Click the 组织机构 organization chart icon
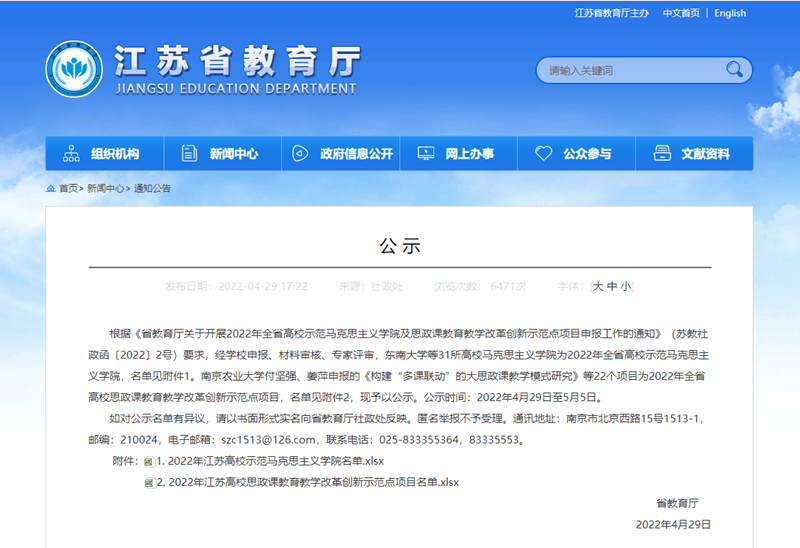This screenshot has height=548, width=800. pyautogui.click(x=71, y=153)
